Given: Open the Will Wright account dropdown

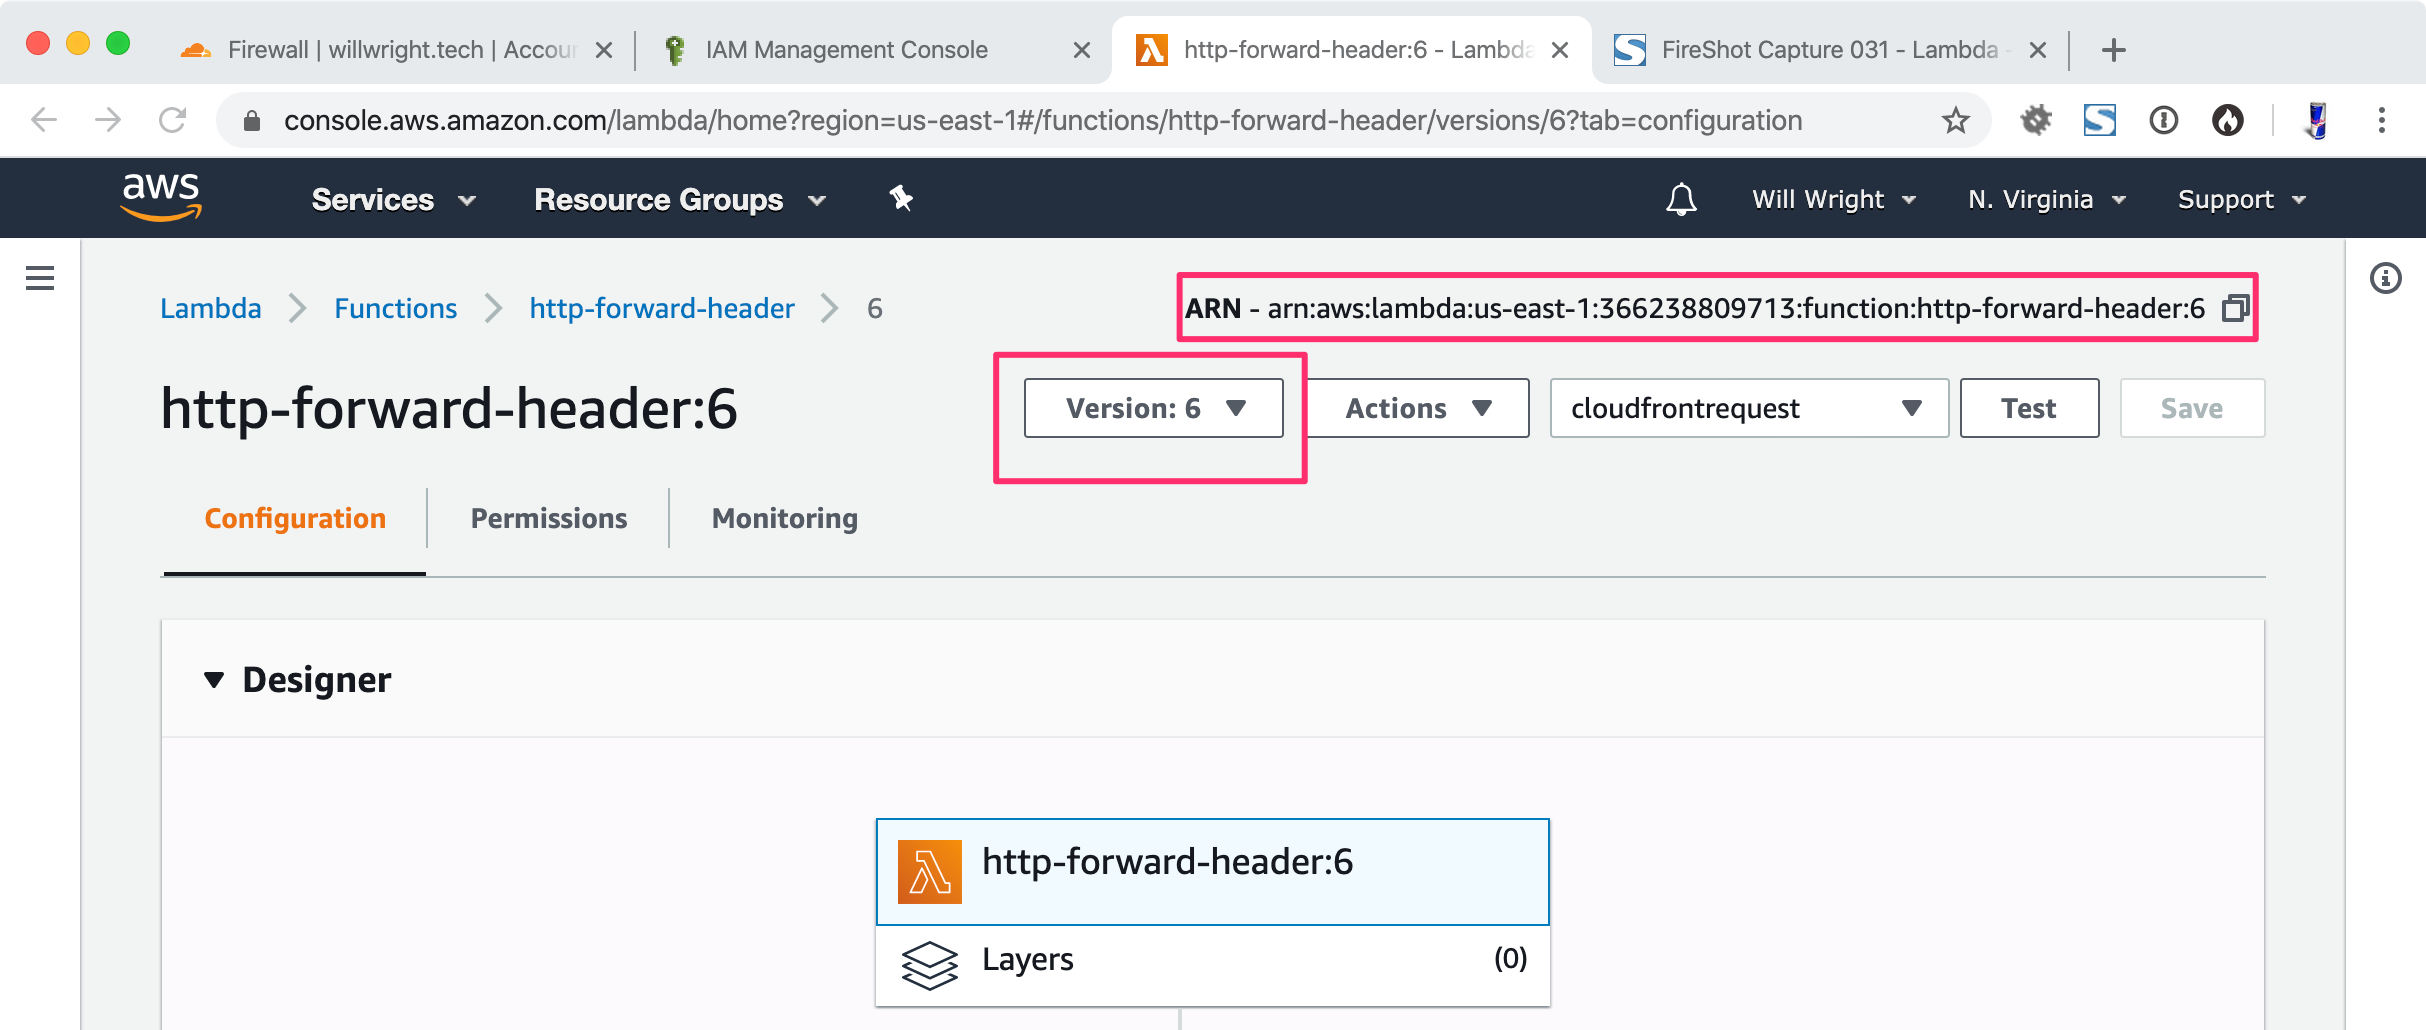Looking at the screenshot, I should click(1834, 199).
